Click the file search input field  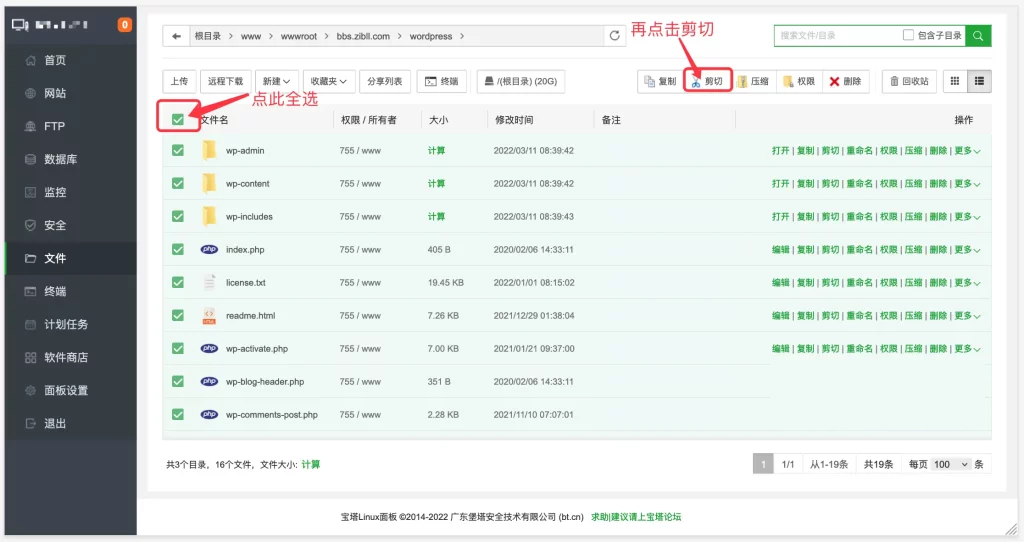pyautogui.click(x=837, y=35)
